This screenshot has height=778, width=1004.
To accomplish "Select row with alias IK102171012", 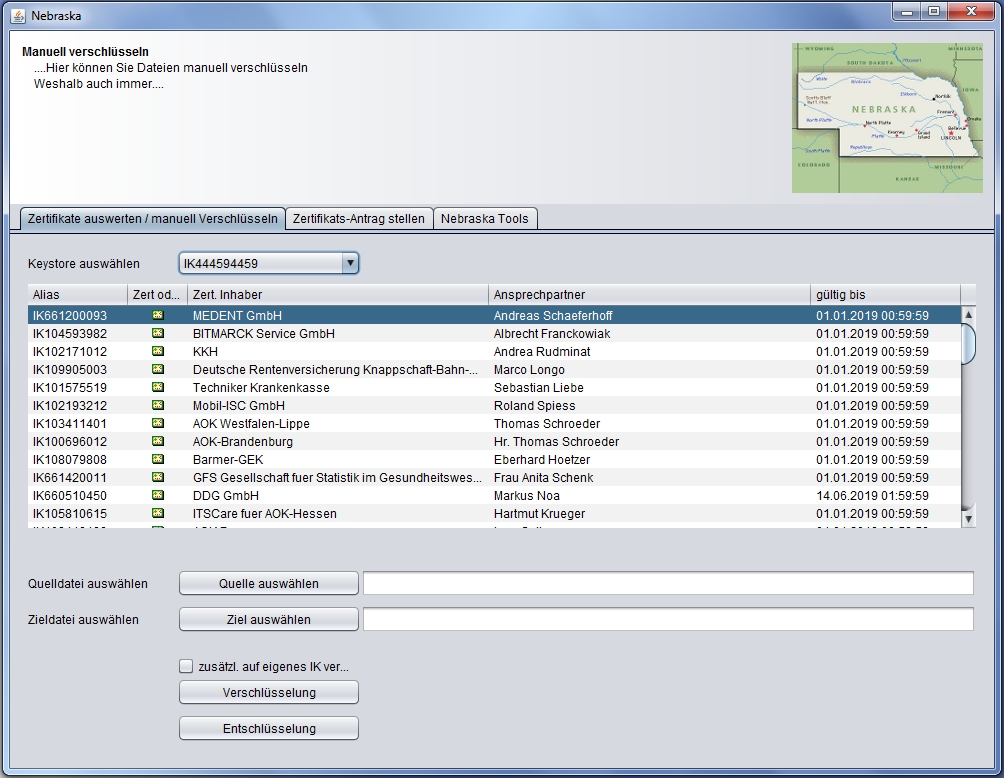I will pyautogui.click(x=494, y=351).
